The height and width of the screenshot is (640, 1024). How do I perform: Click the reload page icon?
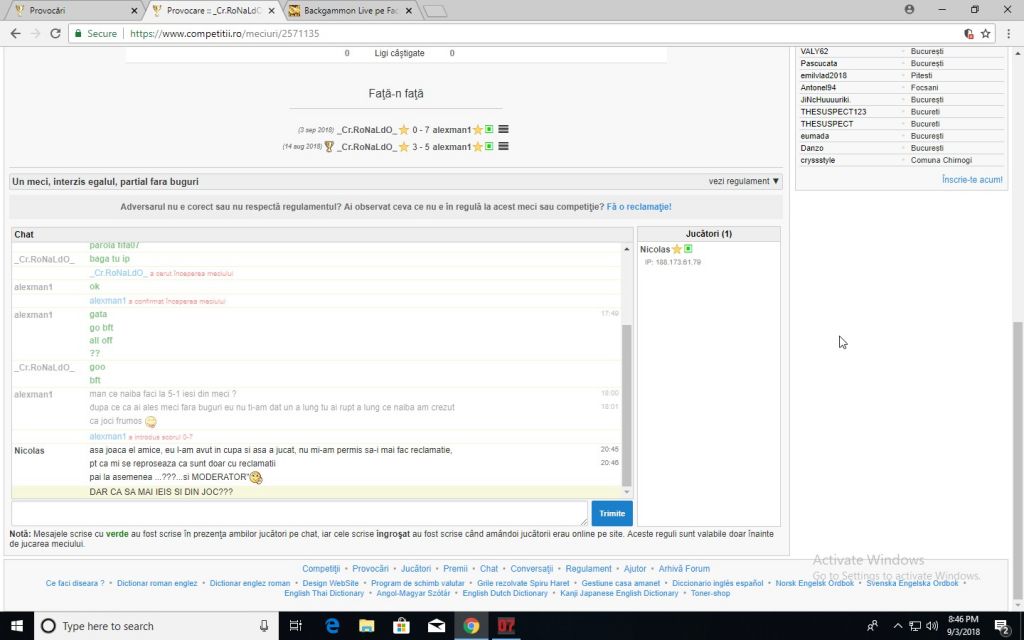[x=56, y=33]
